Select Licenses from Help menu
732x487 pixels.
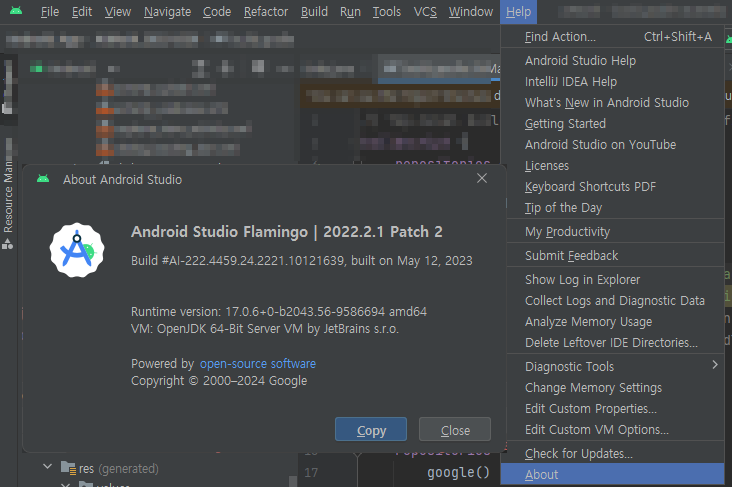612,166
